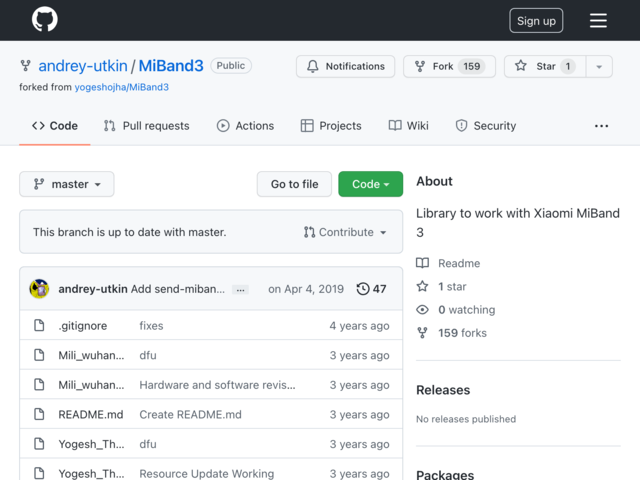The image size is (640, 480).
Task: Open the Releases section heading
Action: [443, 390]
